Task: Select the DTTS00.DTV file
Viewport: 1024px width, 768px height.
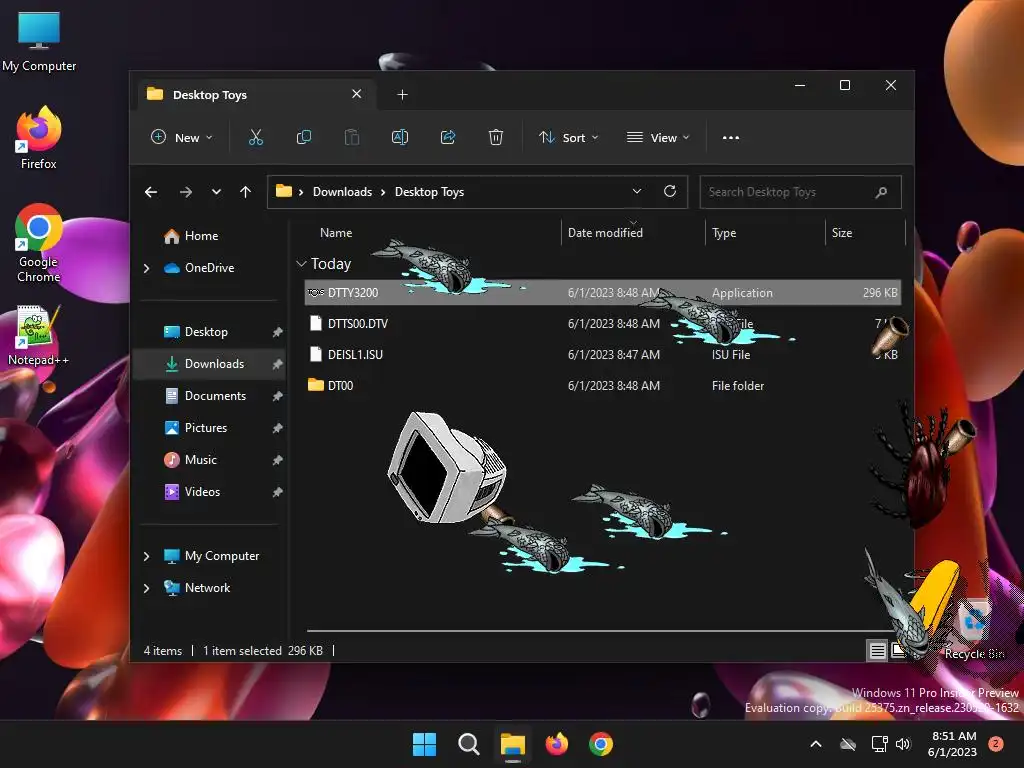Action: pyautogui.click(x=603, y=323)
